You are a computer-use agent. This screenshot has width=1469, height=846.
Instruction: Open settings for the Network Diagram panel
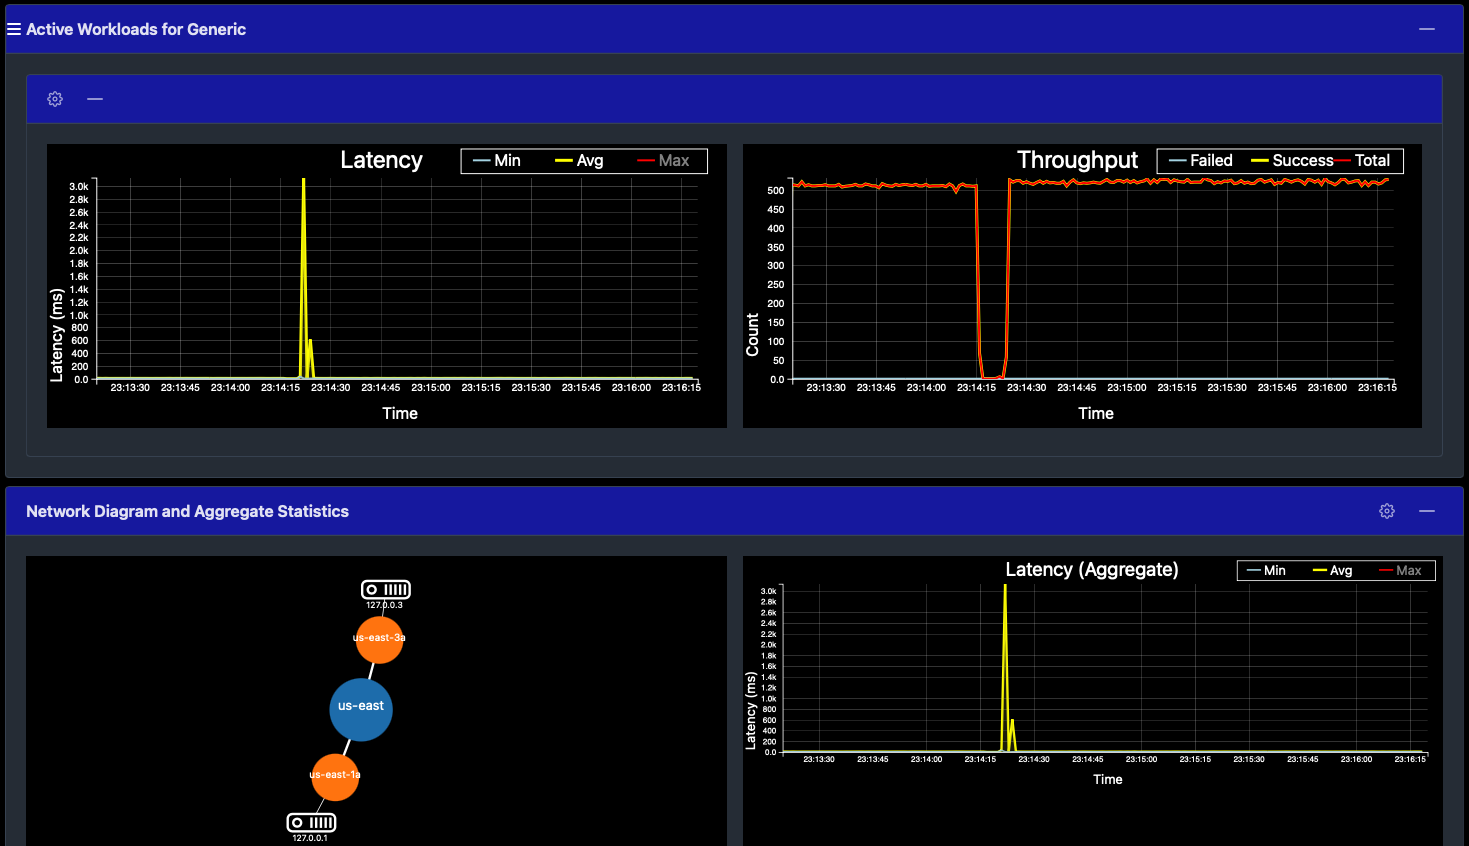(1386, 510)
